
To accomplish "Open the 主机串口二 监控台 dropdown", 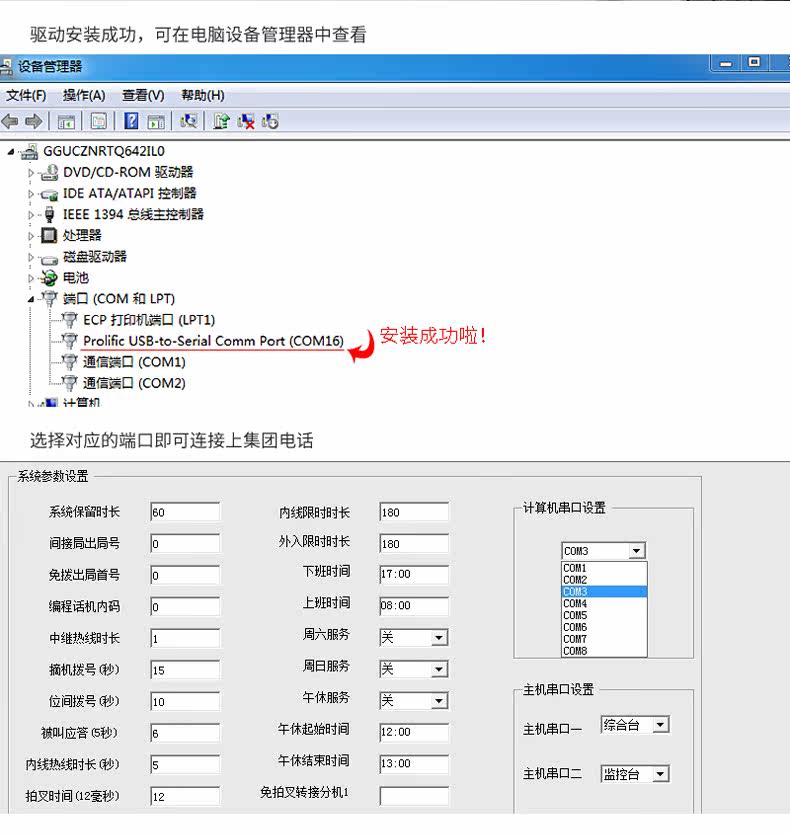I will [x=661, y=774].
